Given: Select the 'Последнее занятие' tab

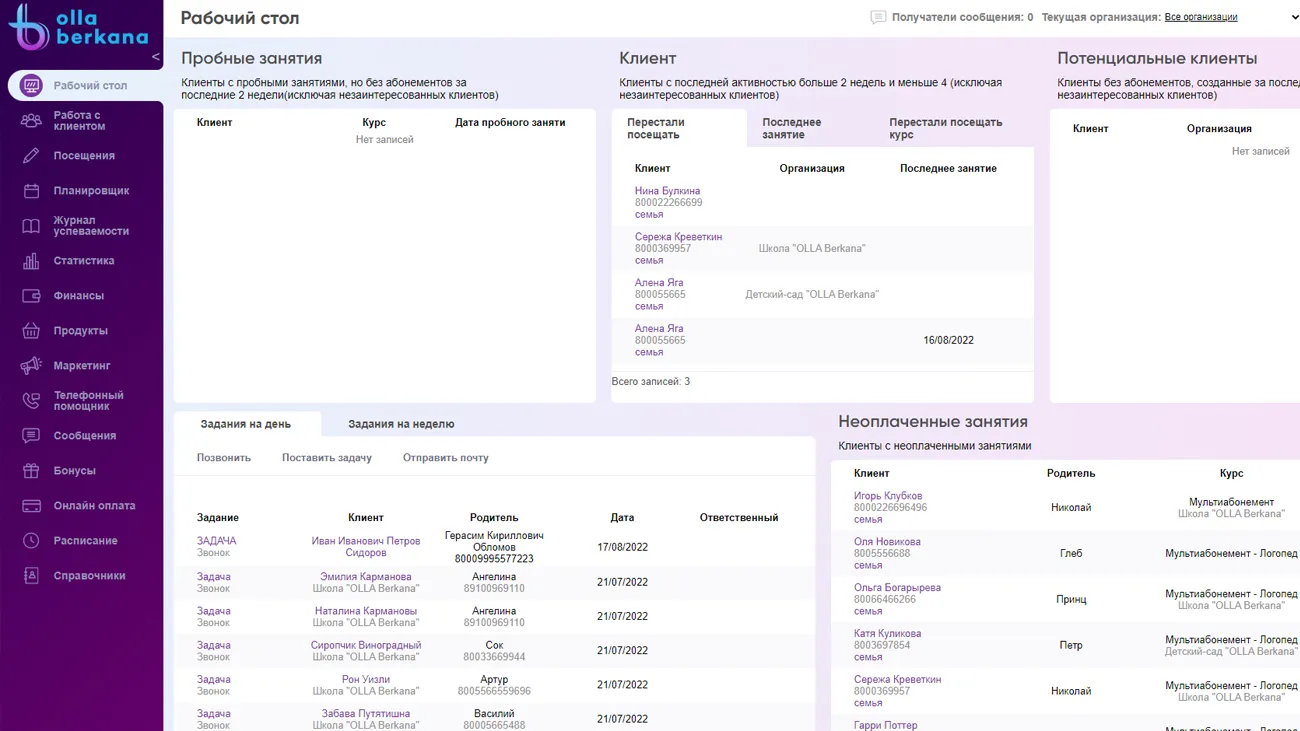Looking at the screenshot, I should pos(791,128).
